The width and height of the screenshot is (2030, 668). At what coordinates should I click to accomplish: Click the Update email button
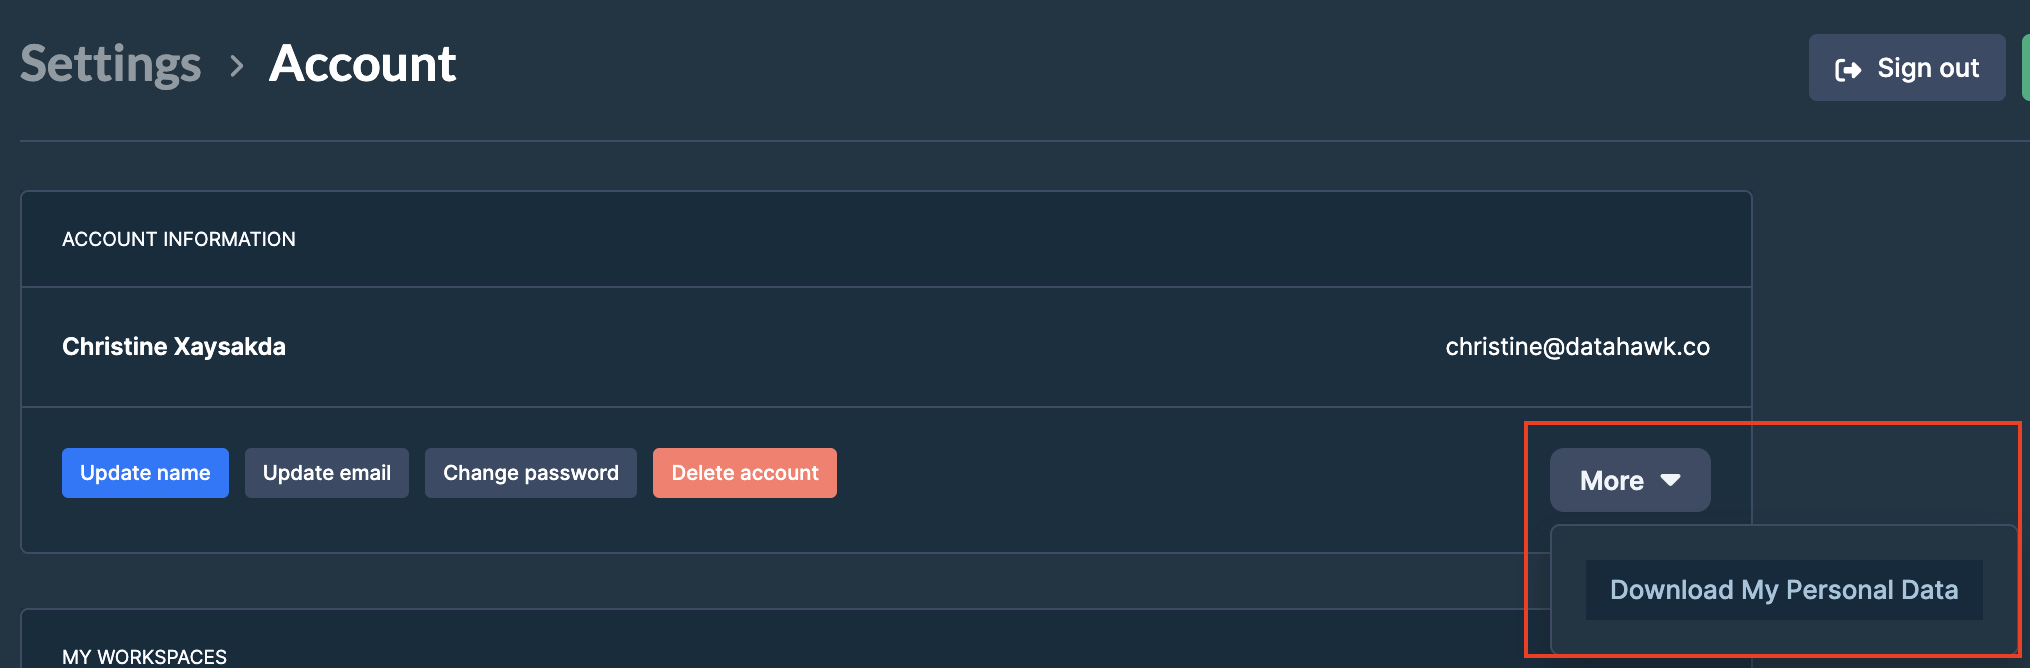[327, 473]
